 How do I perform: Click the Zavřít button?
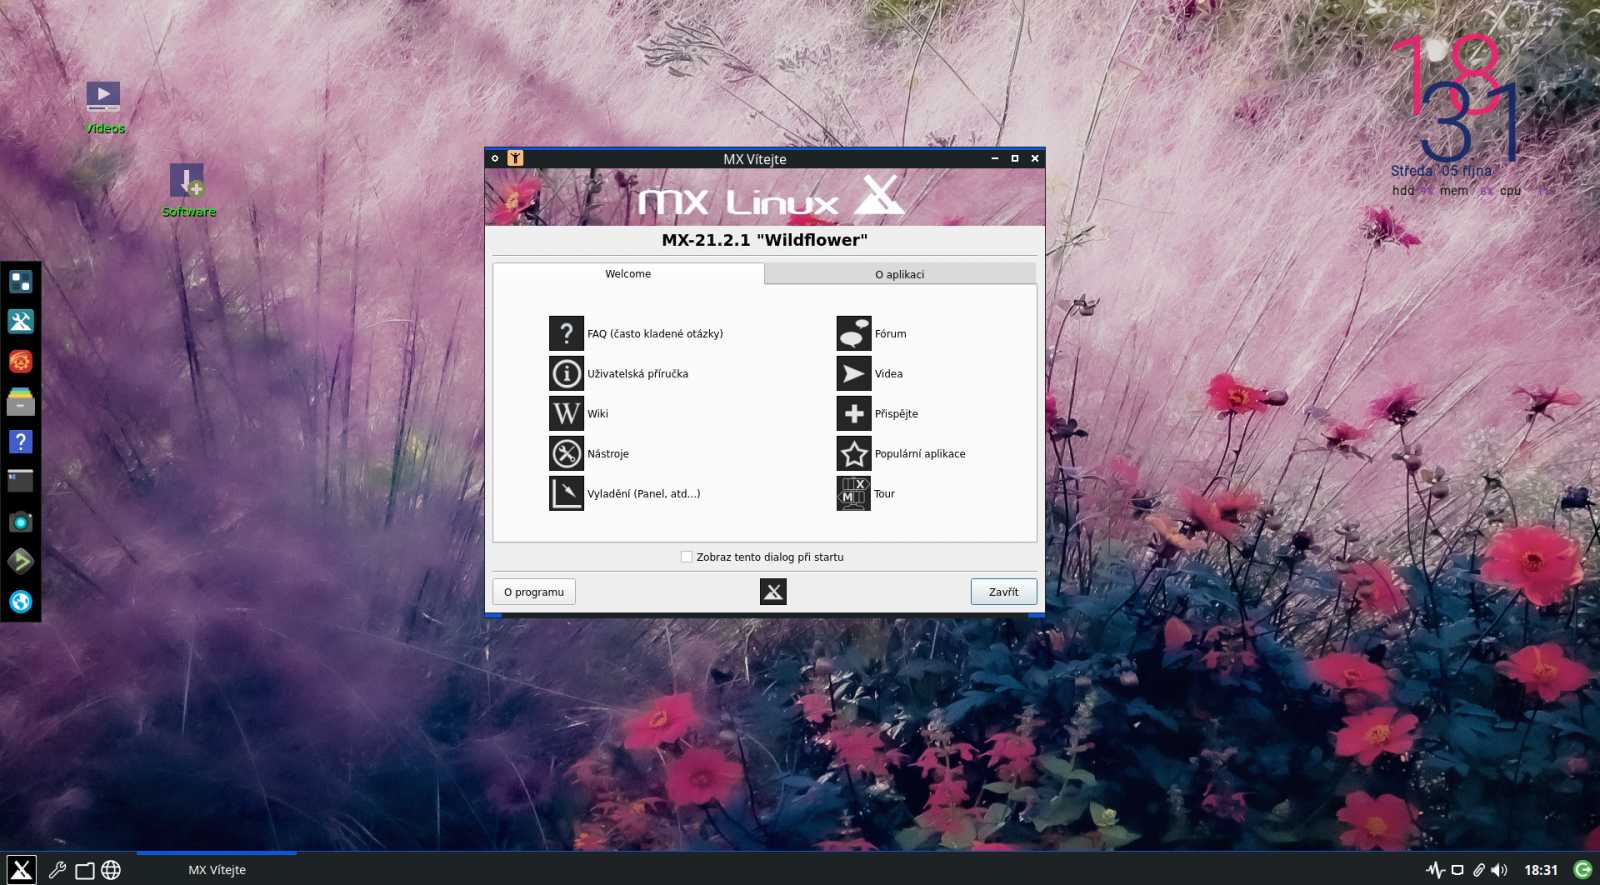[1003, 592]
